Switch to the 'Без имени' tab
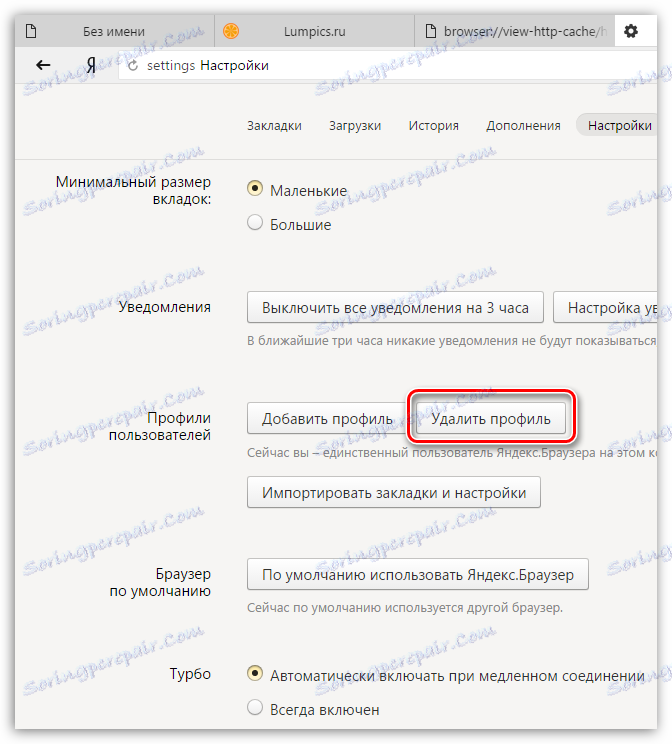Viewport: 672px width, 744px height. coord(114,31)
